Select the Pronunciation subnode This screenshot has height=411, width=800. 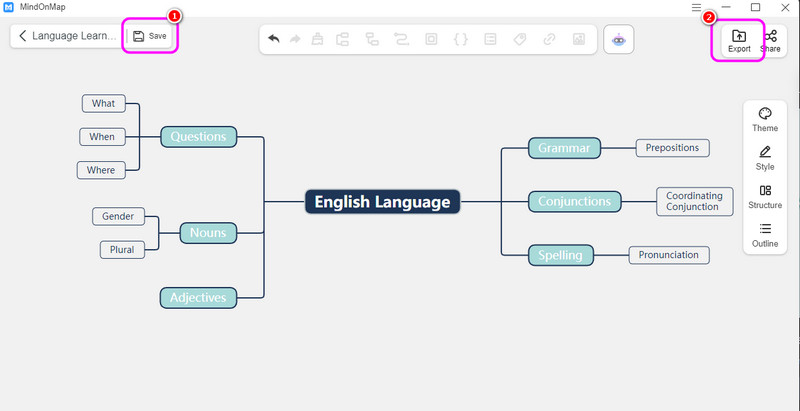669,255
